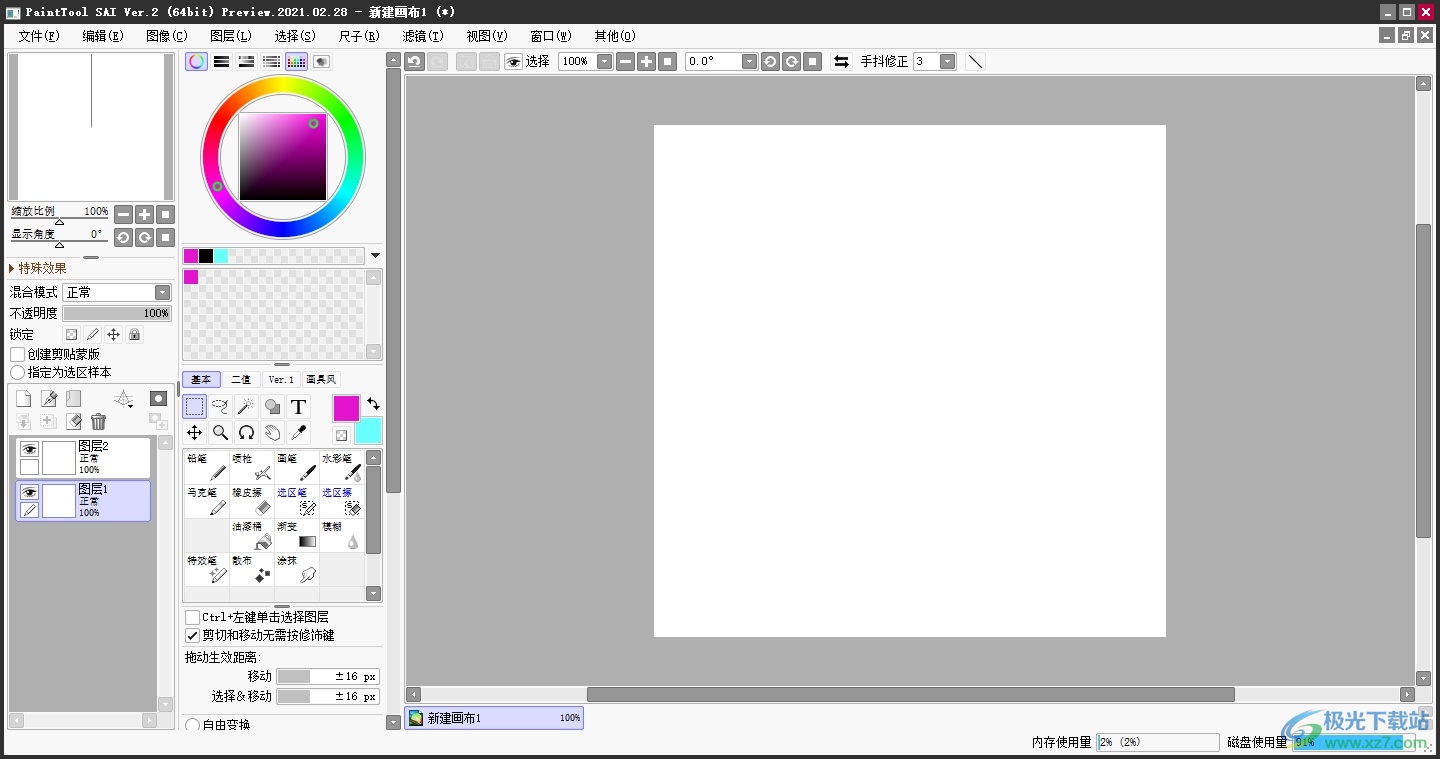Select the rotate view tool
1440x759 pixels.
coord(246,432)
